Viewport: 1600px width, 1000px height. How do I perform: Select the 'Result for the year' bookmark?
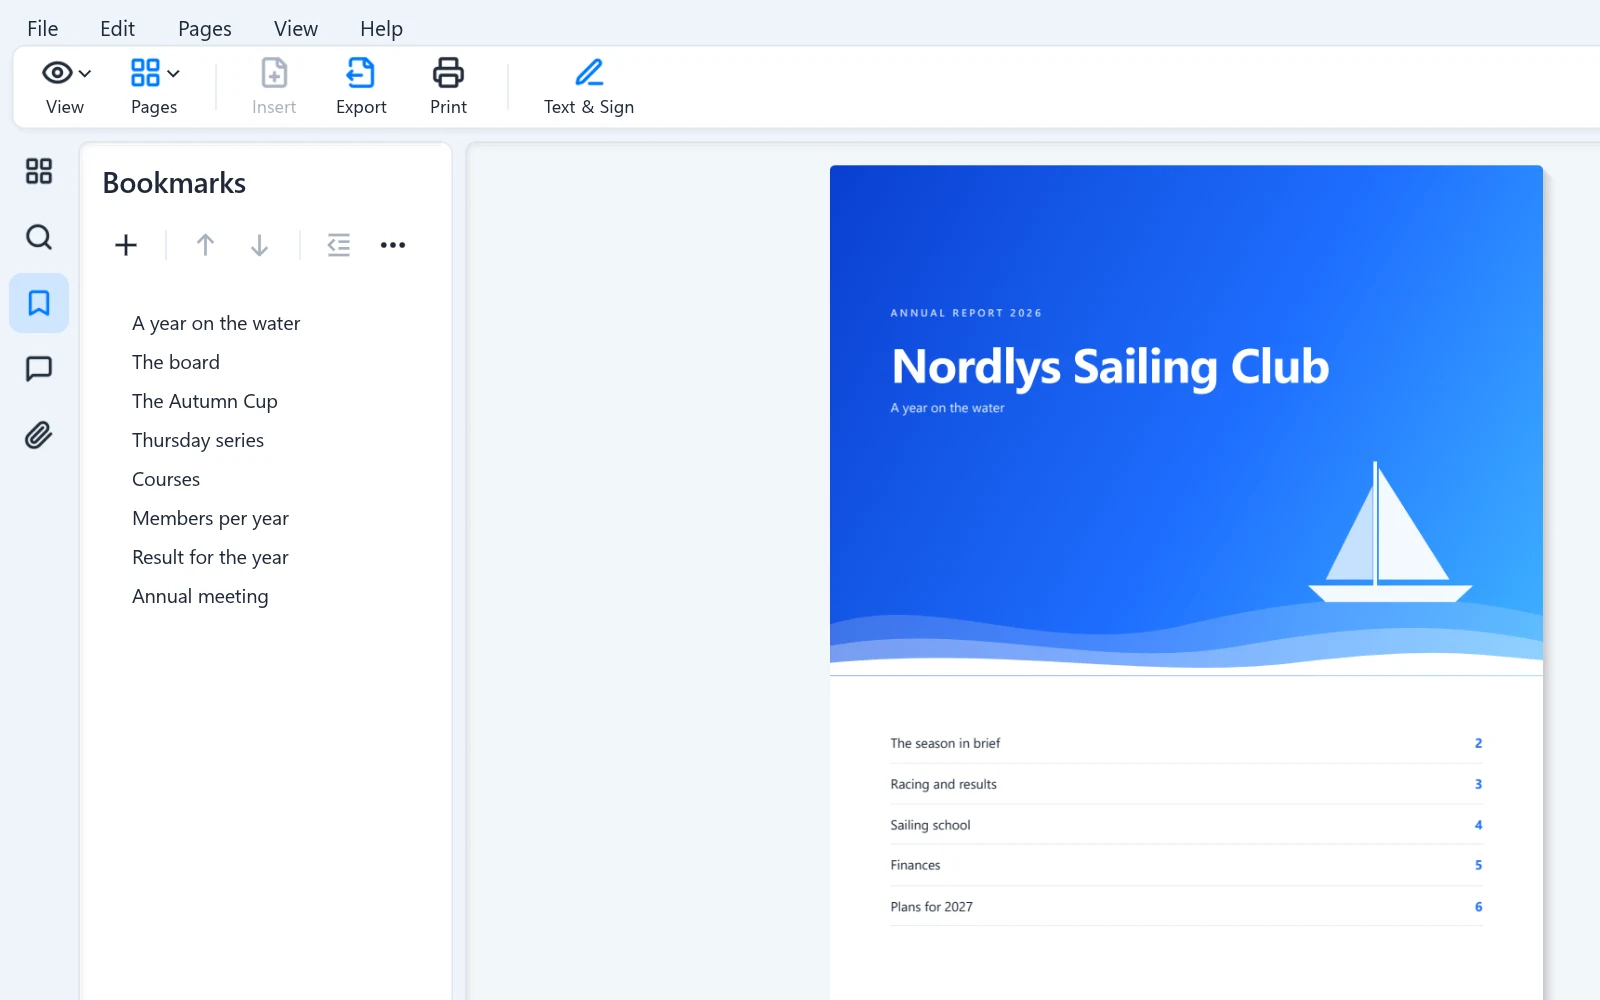[x=211, y=557]
